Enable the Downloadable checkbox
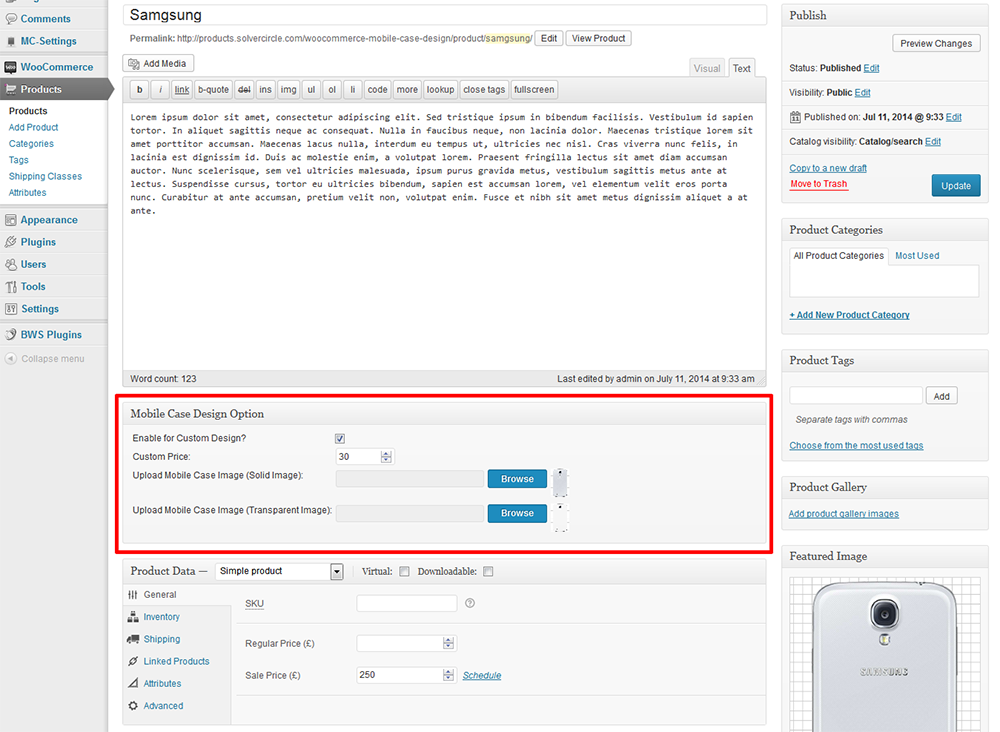1000x732 pixels. [x=488, y=572]
